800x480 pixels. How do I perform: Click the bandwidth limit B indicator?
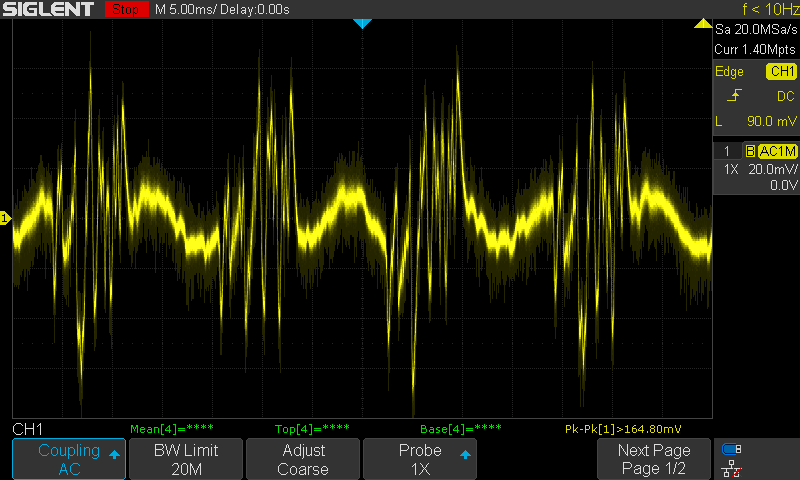tap(750, 151)
